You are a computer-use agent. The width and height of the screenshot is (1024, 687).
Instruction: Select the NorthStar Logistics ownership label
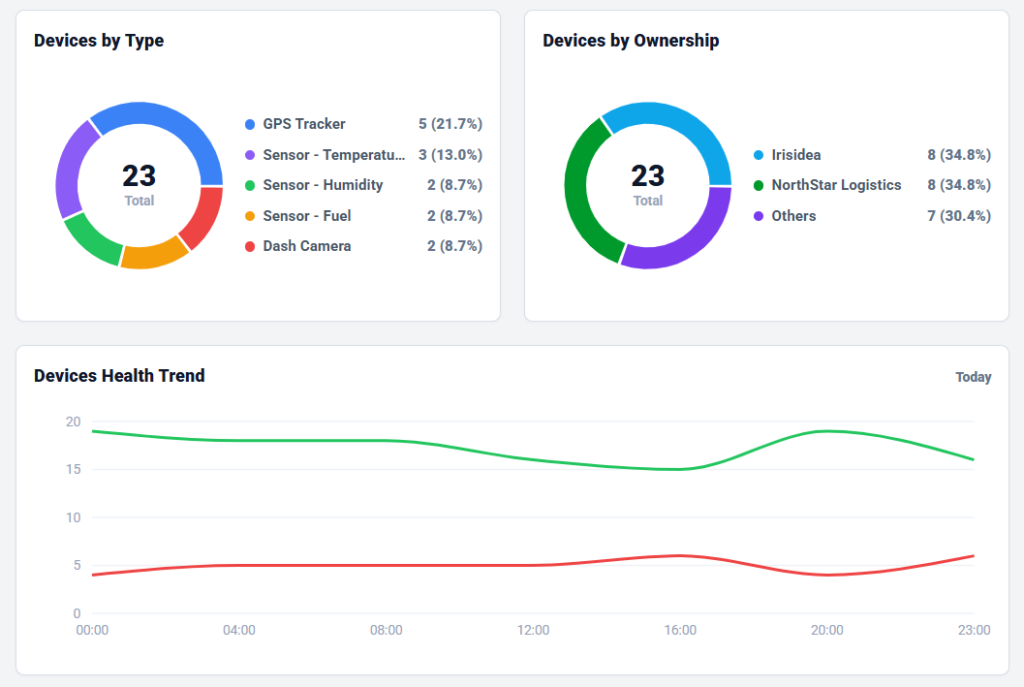(x=836, y=185)
